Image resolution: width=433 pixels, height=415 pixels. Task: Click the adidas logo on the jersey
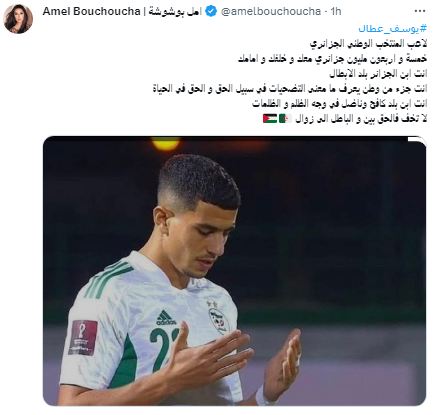click(x=166, y=318)
